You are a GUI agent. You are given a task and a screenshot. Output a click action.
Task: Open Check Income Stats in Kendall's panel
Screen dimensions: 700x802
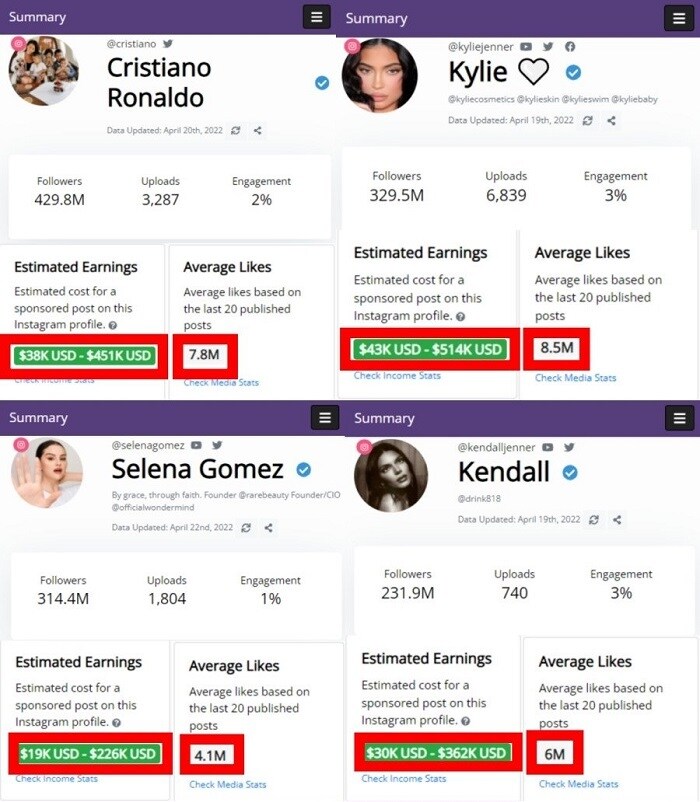click(x=403, y=779)
